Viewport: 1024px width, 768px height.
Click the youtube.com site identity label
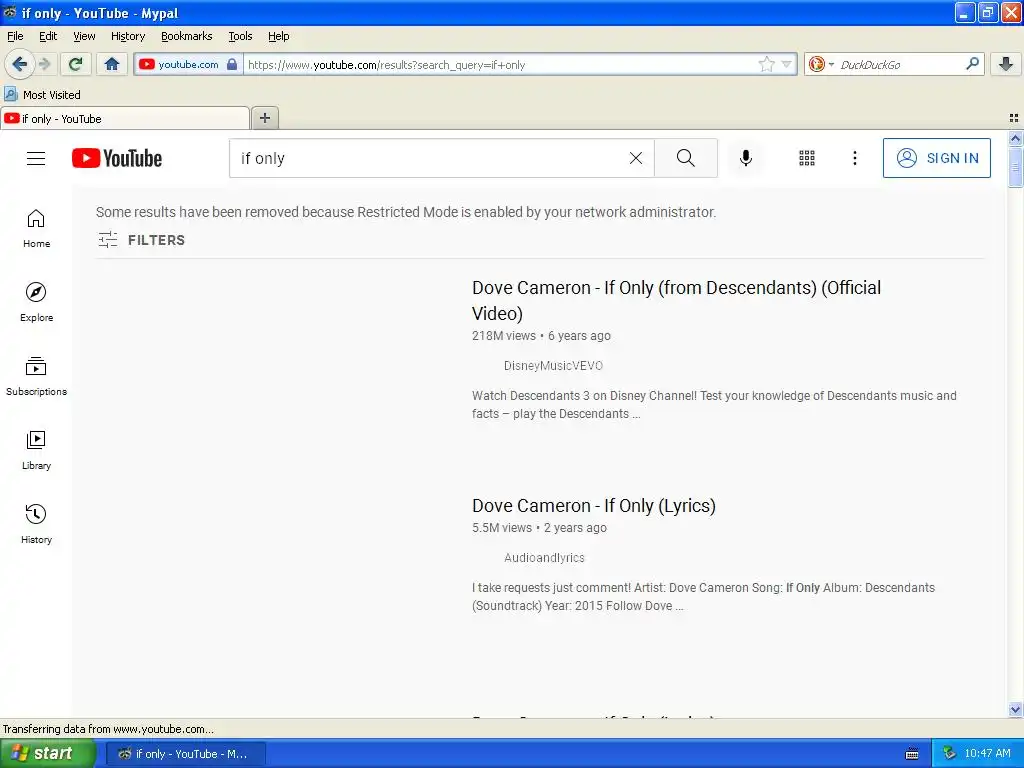(188, 65)
